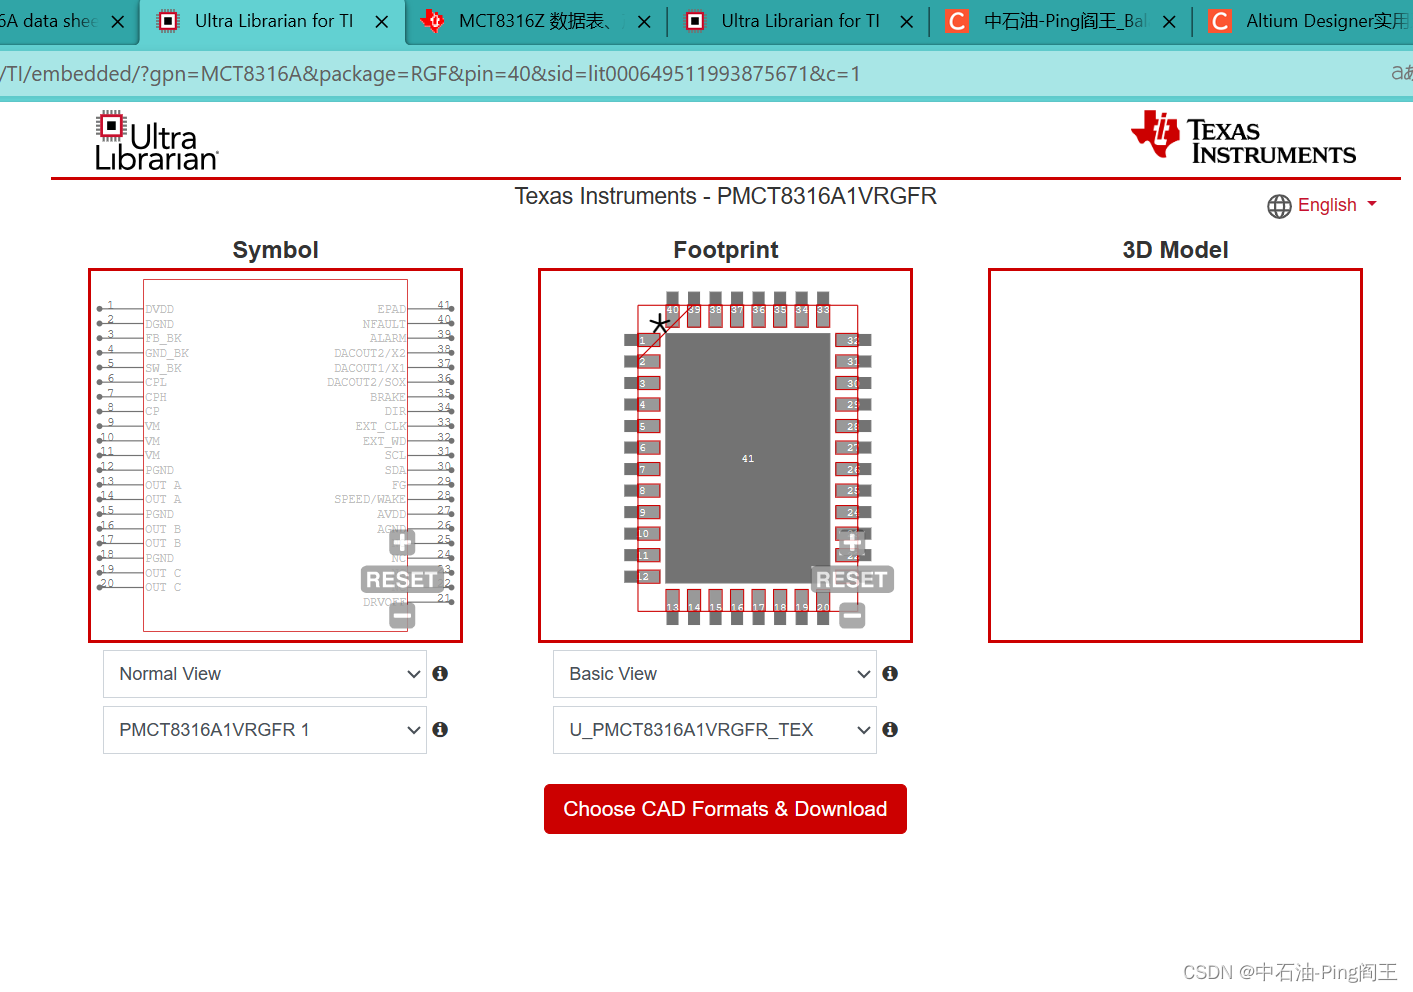Click the pin 1 star marker in footprint

tap(659, 324)
